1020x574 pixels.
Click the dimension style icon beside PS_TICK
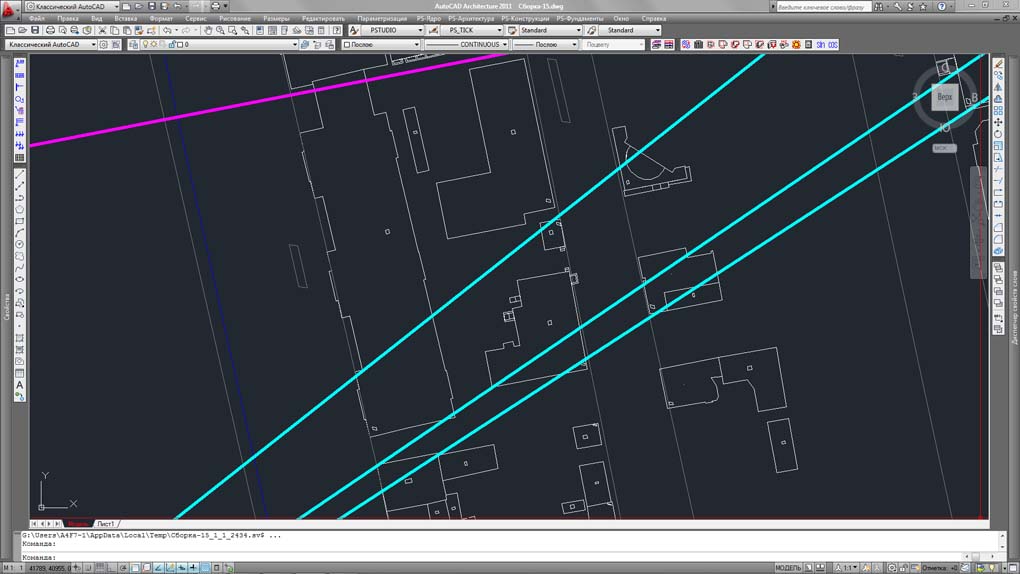[433, 31]
